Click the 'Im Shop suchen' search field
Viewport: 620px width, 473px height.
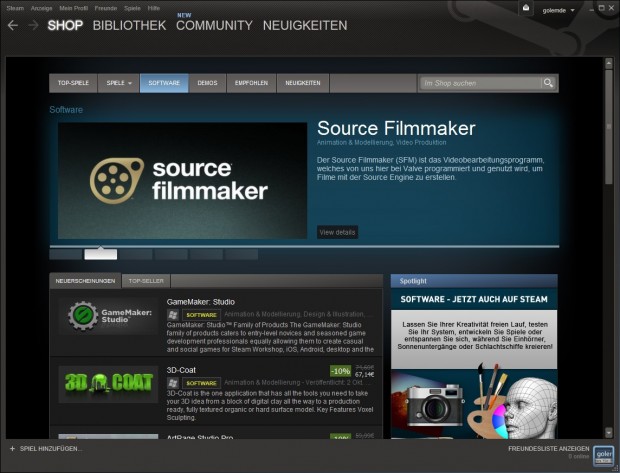(x=480, y=83)
